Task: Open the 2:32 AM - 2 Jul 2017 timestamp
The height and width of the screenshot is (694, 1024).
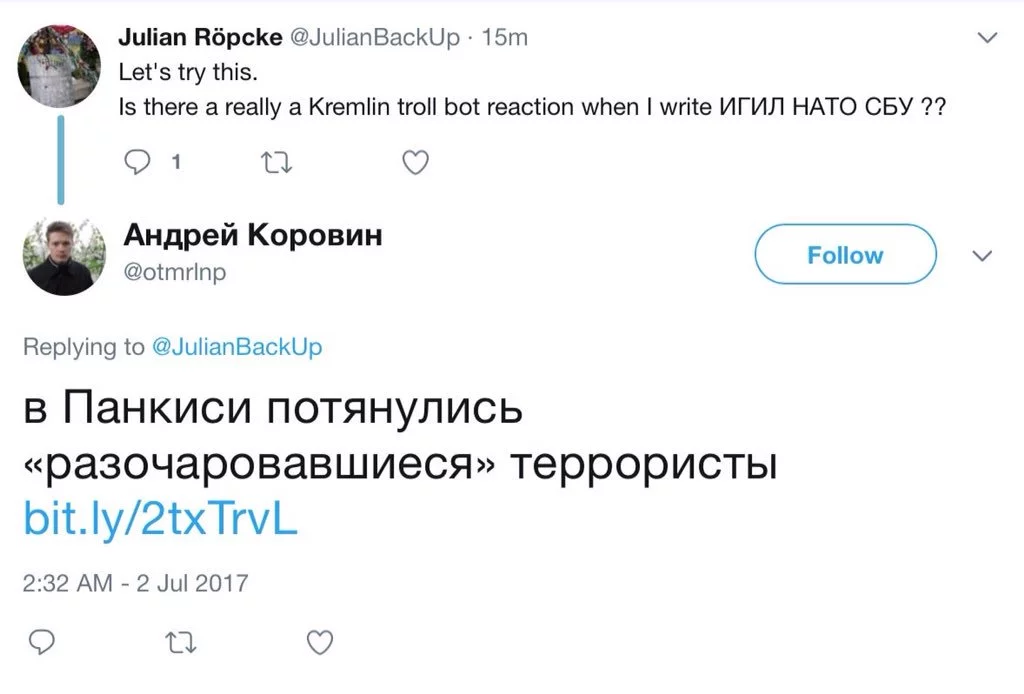Action: click(x=135, y=583)
